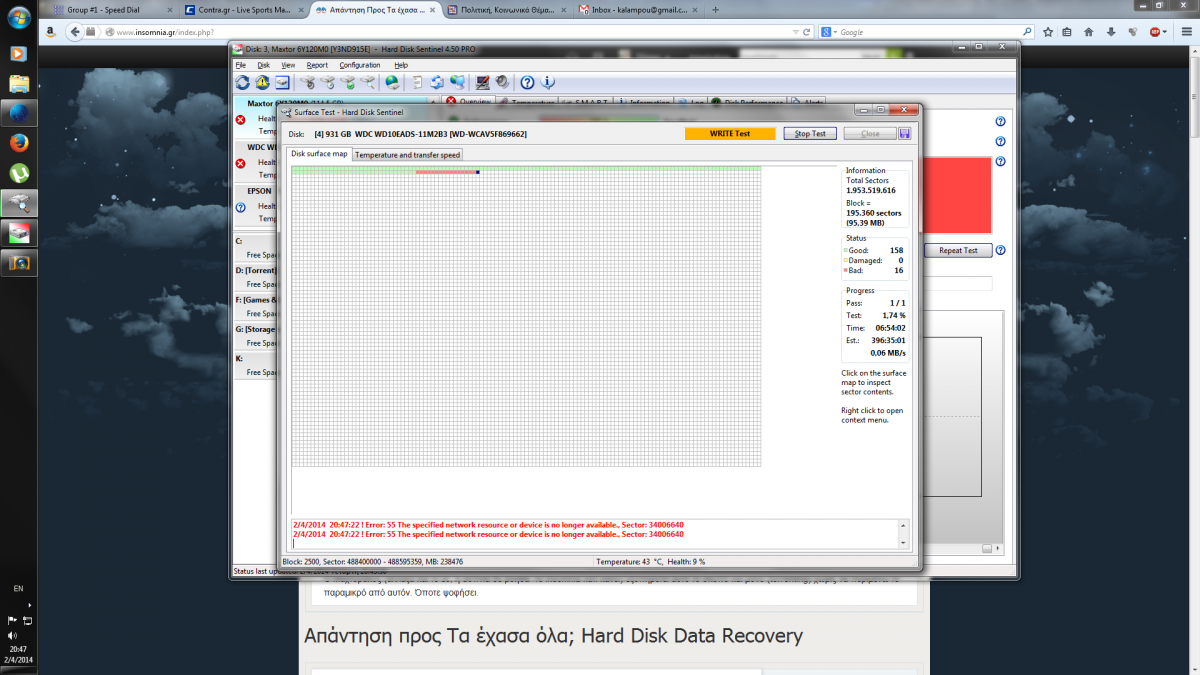Viewport: 1200px width, 675px height.
Task: Switch to the Inbox Gmail browser tab
Action: [x=637, y=9]
